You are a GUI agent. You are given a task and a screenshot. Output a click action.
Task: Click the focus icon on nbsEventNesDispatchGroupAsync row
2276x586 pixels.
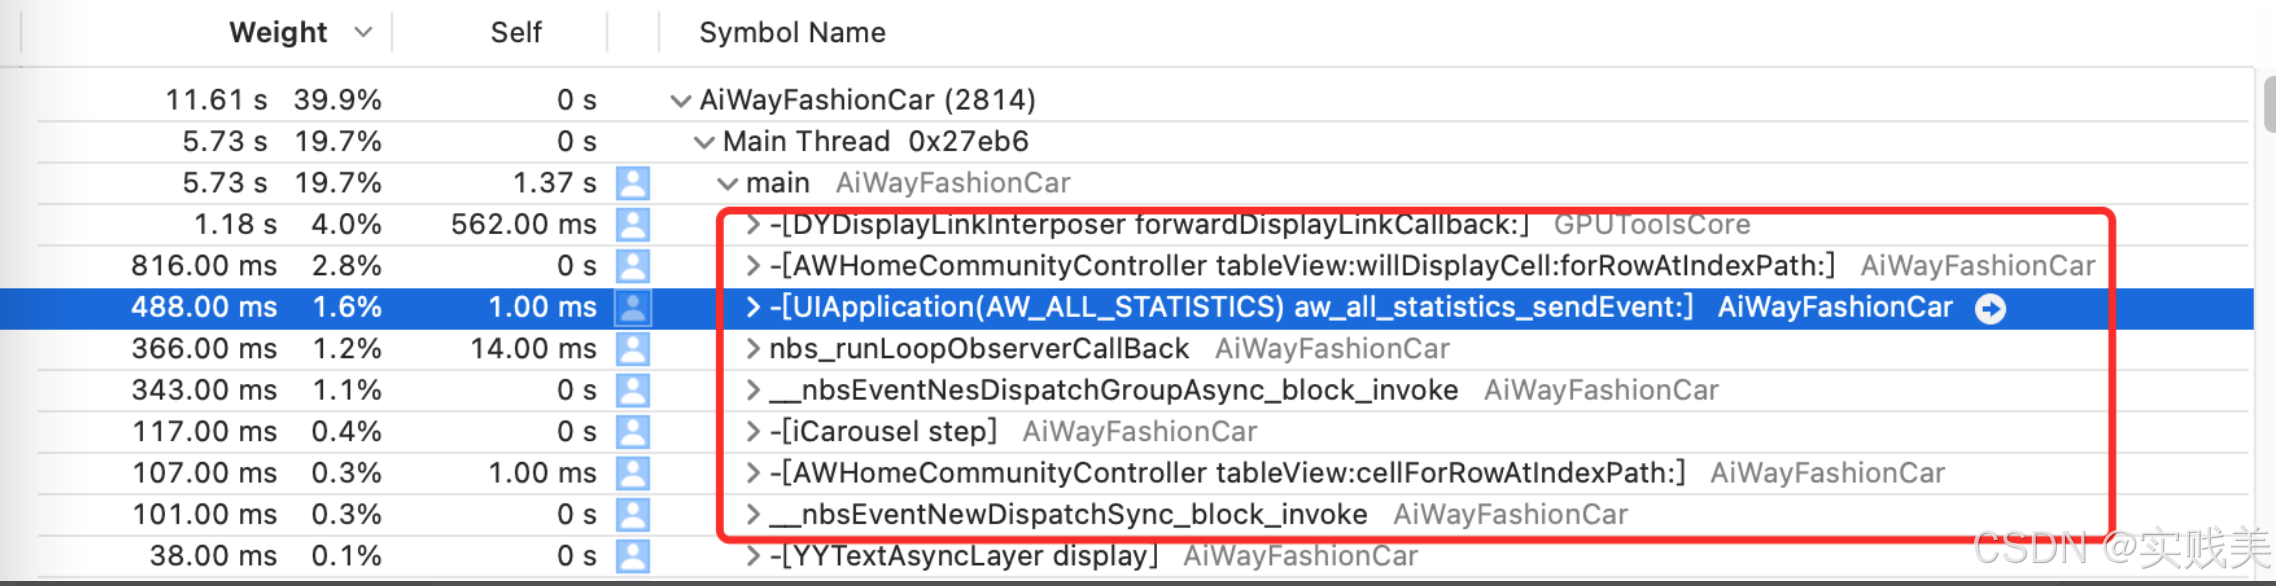[633, 390]
